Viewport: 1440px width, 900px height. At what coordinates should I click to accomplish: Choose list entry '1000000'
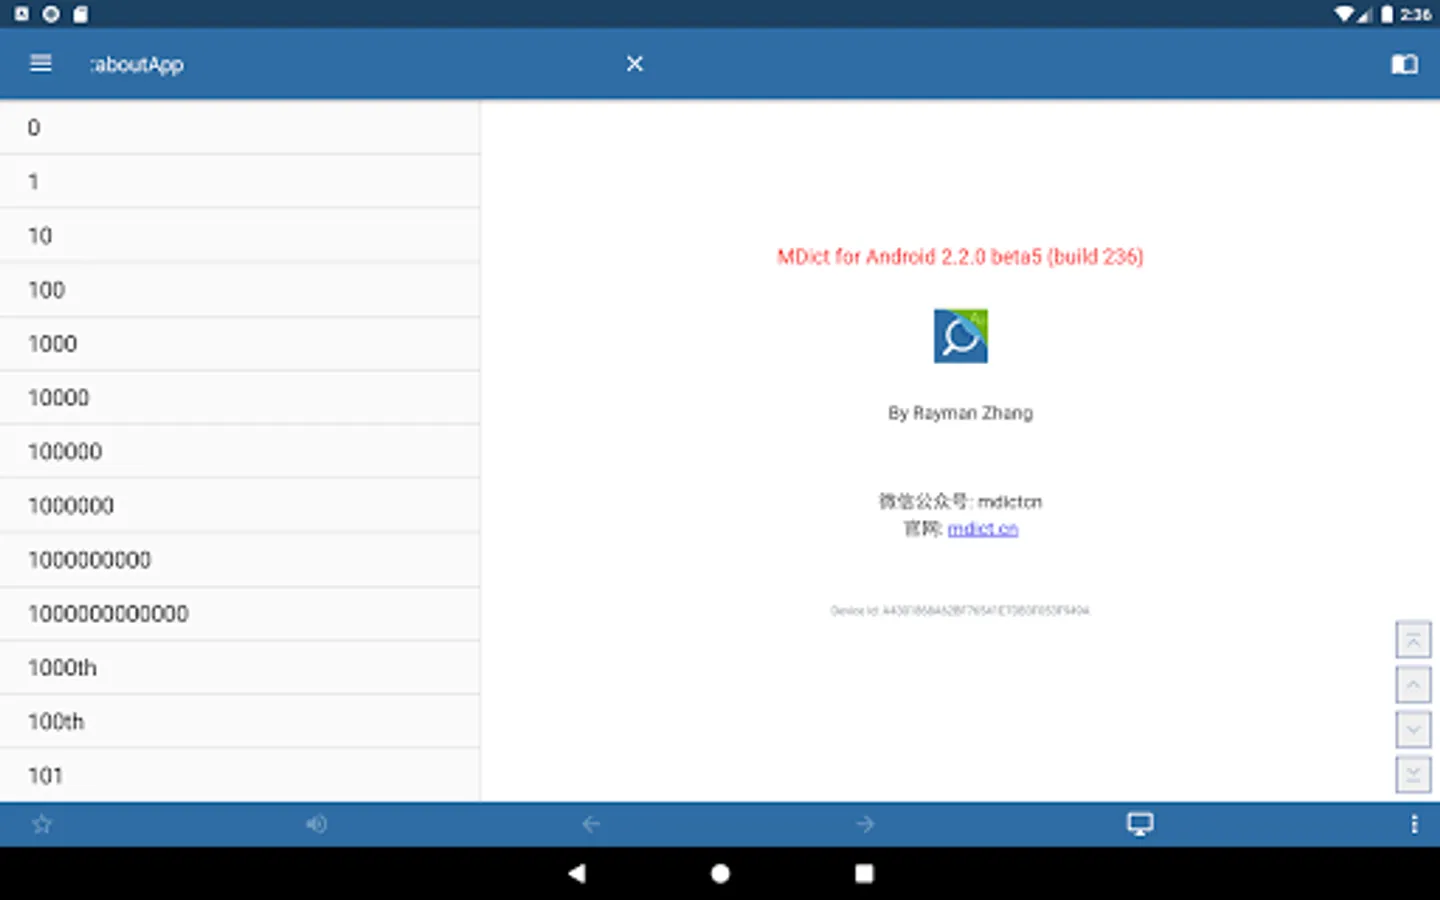pos(240,506)
